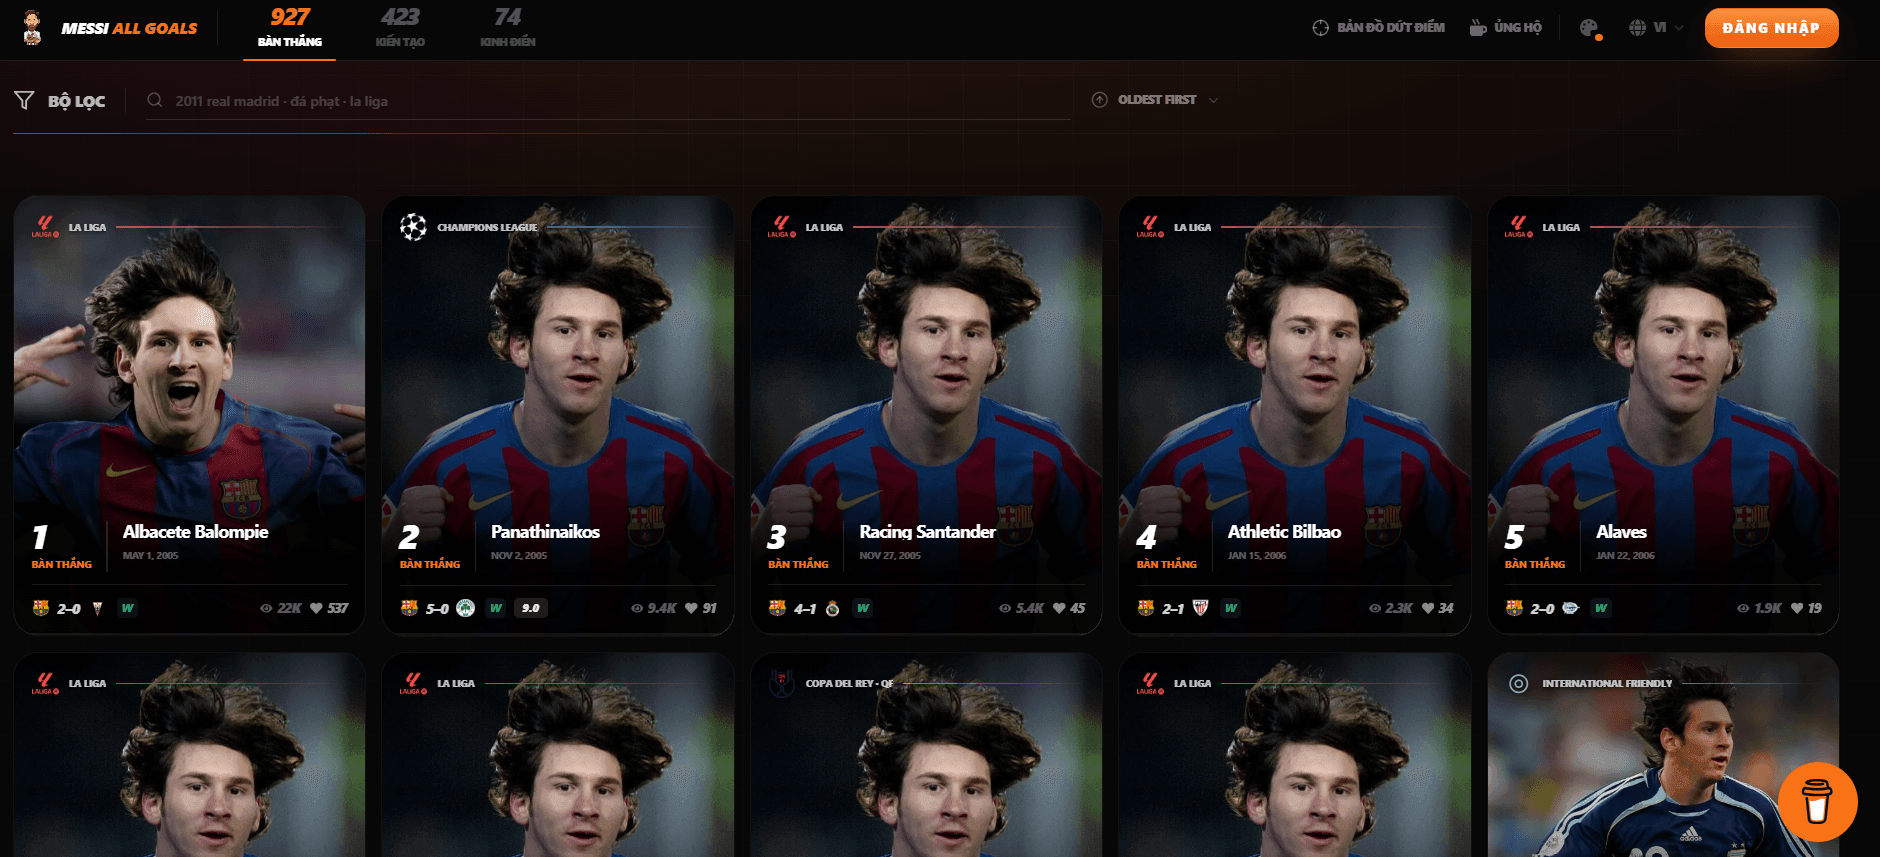Viewport: 1880px width, 857px height.
Task: Expand the VI language dropdown
Action: coord(1656,28)
